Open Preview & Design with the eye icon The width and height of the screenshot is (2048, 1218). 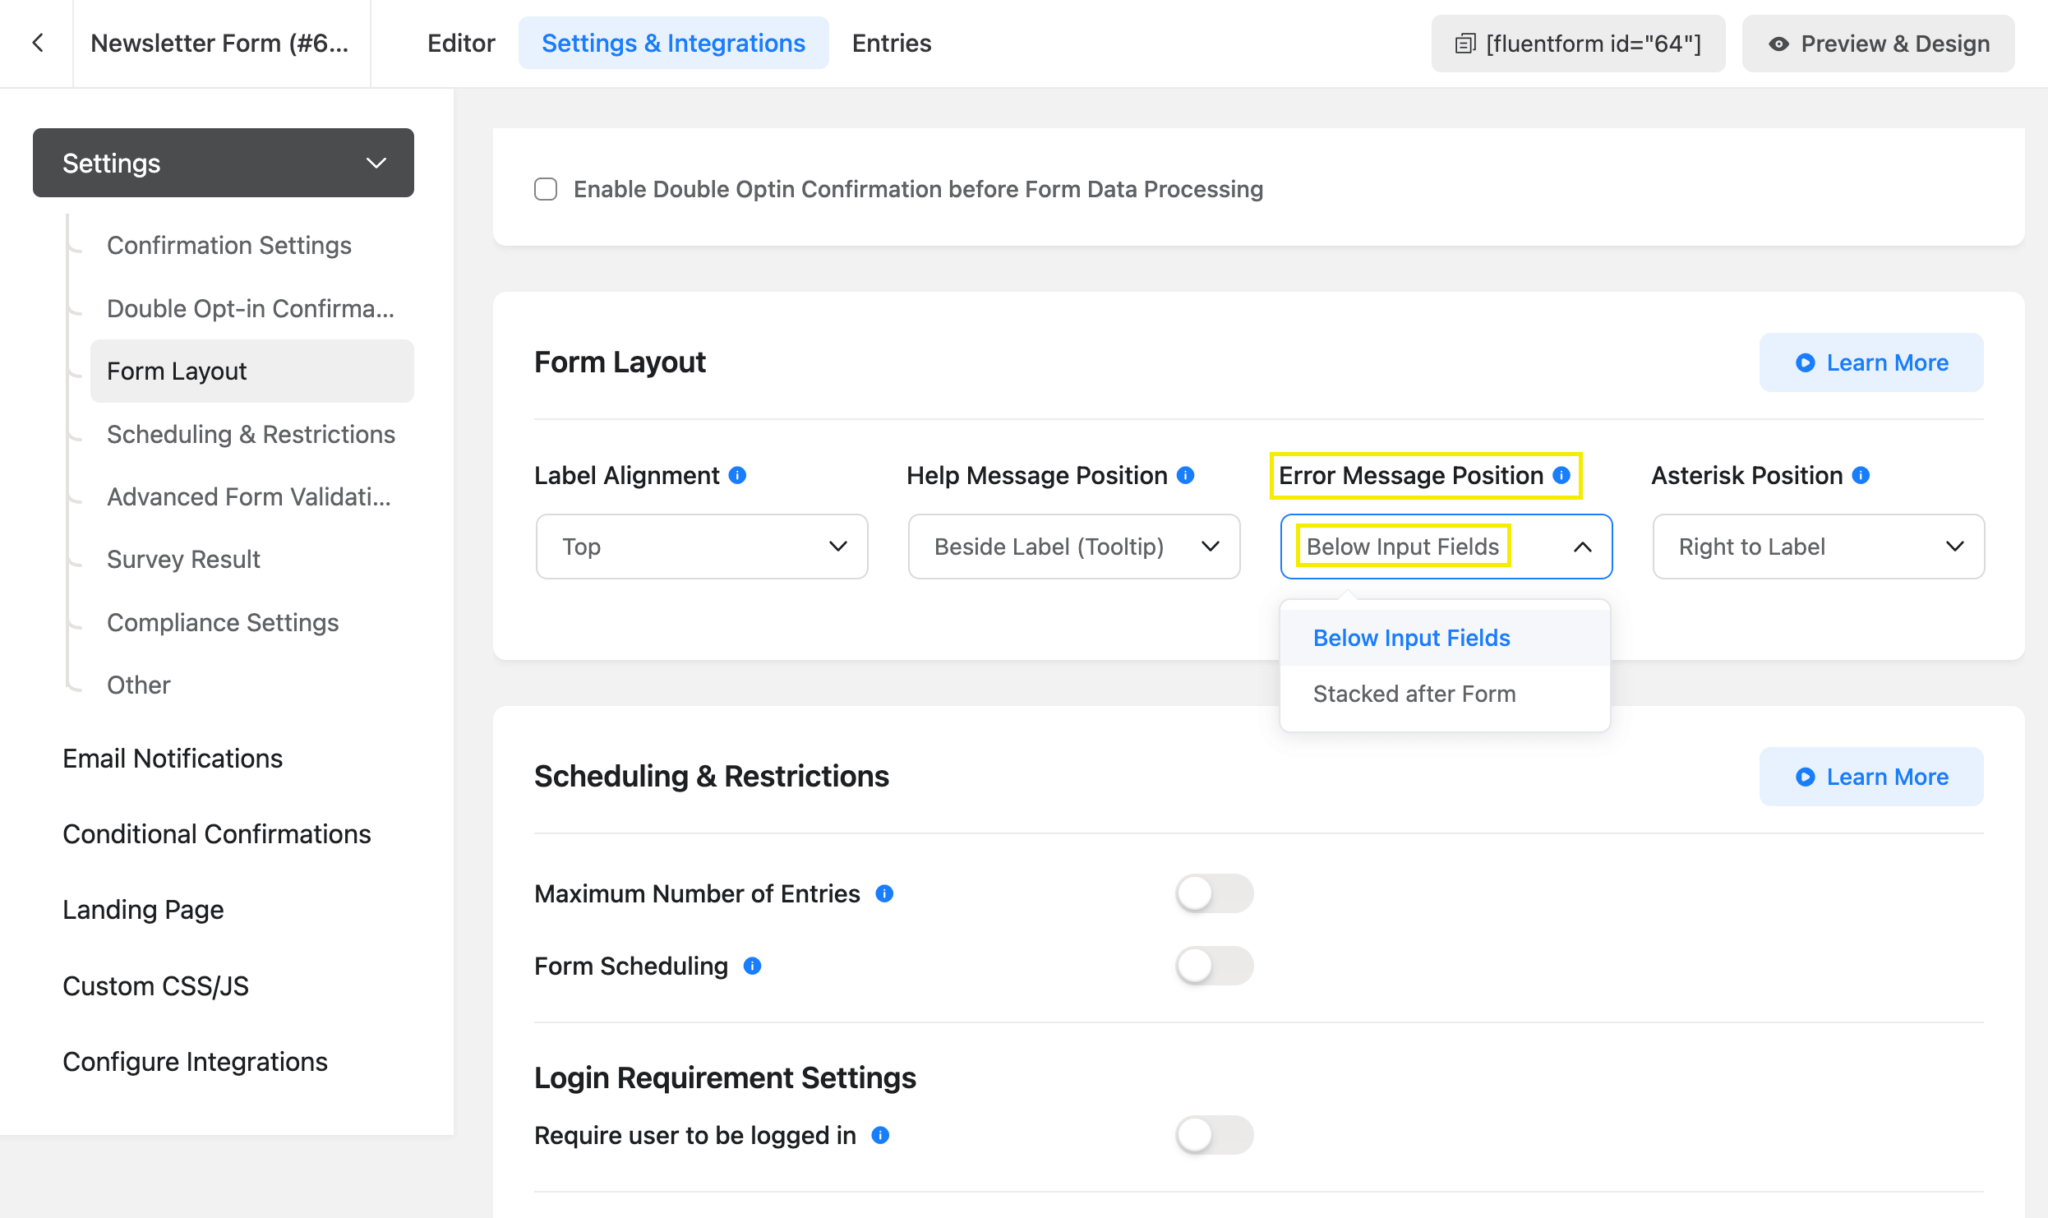(x=1877, y=43)
